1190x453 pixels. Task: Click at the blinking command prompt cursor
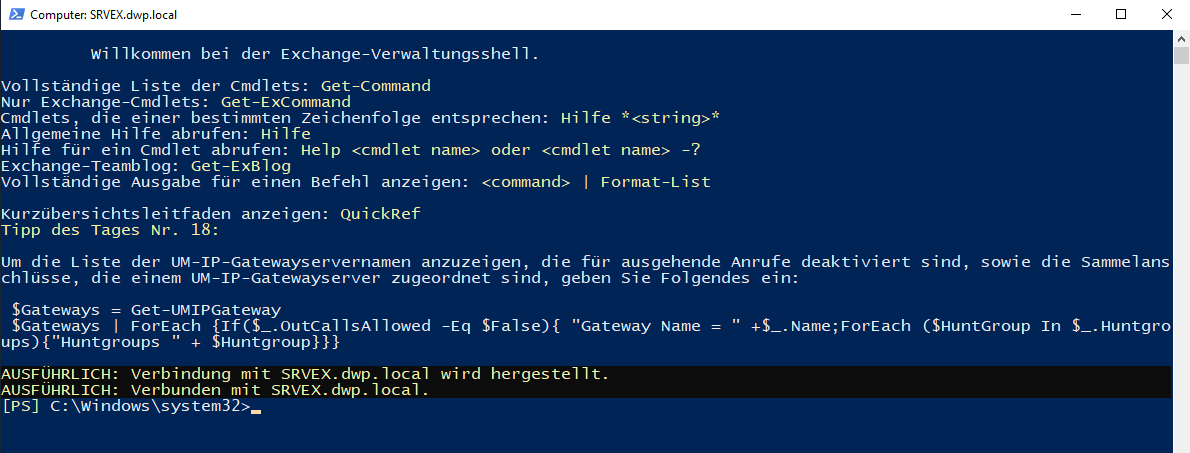point(256,408)
